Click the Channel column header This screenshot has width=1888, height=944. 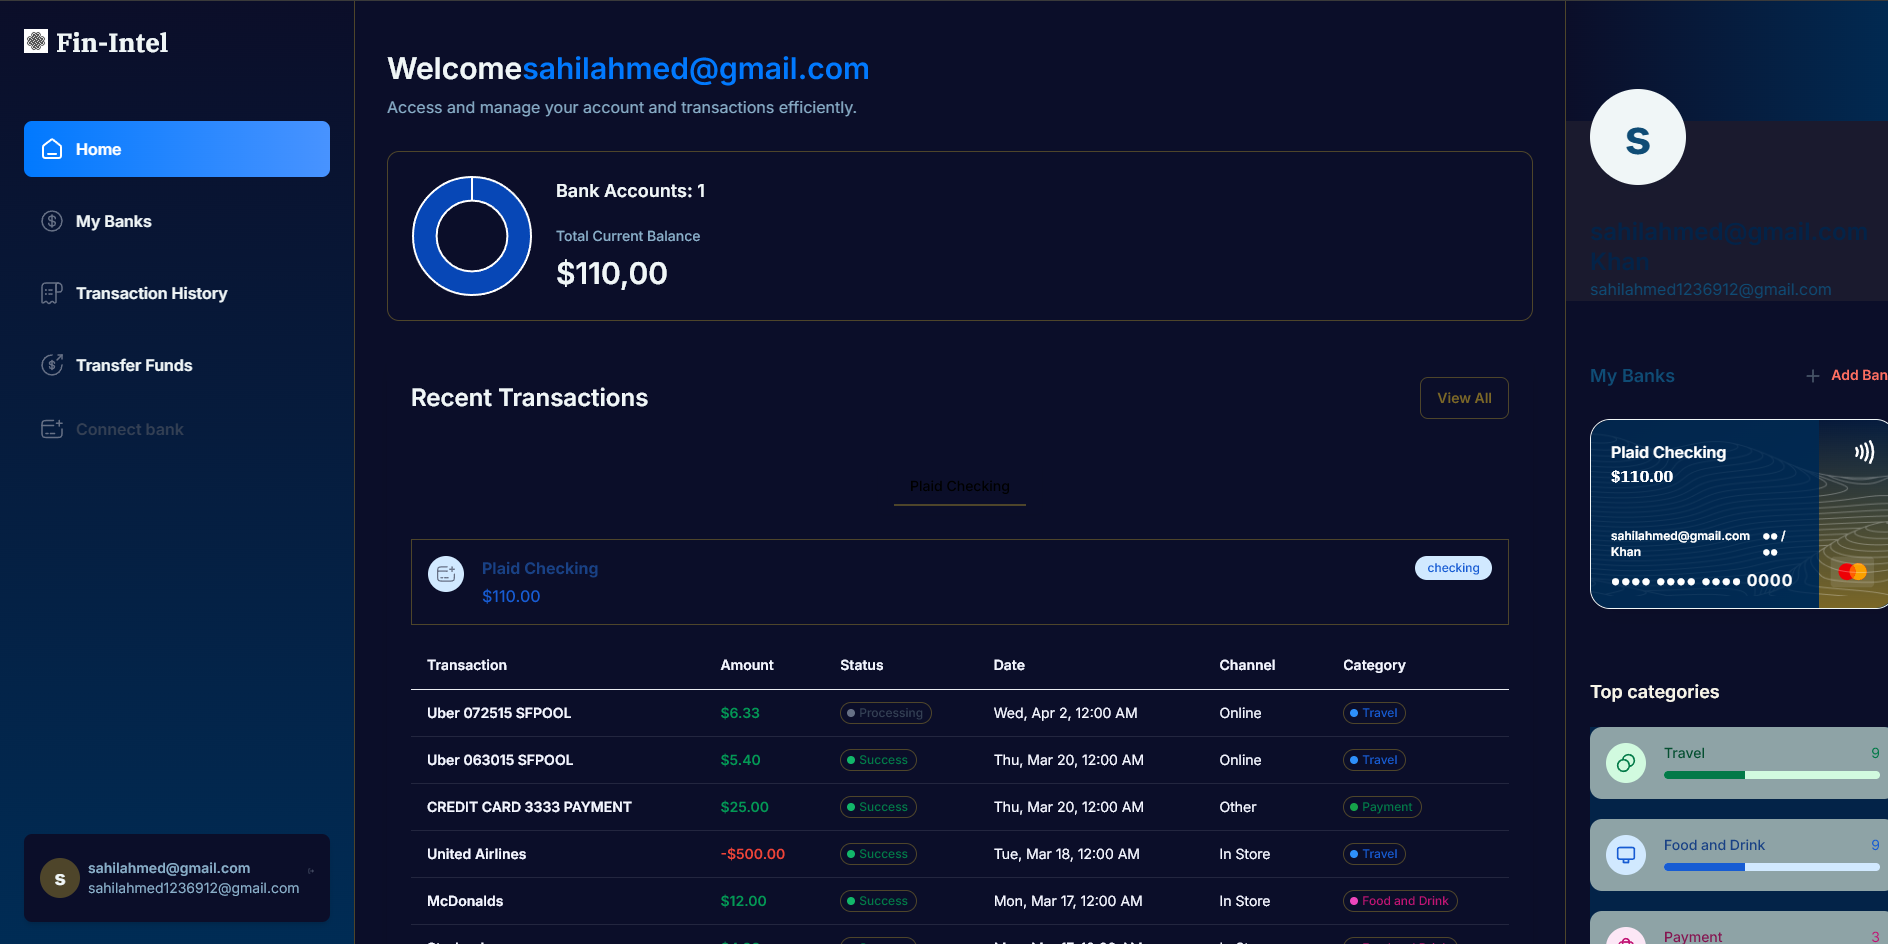pyautogui.click(x=1247, y=665)
